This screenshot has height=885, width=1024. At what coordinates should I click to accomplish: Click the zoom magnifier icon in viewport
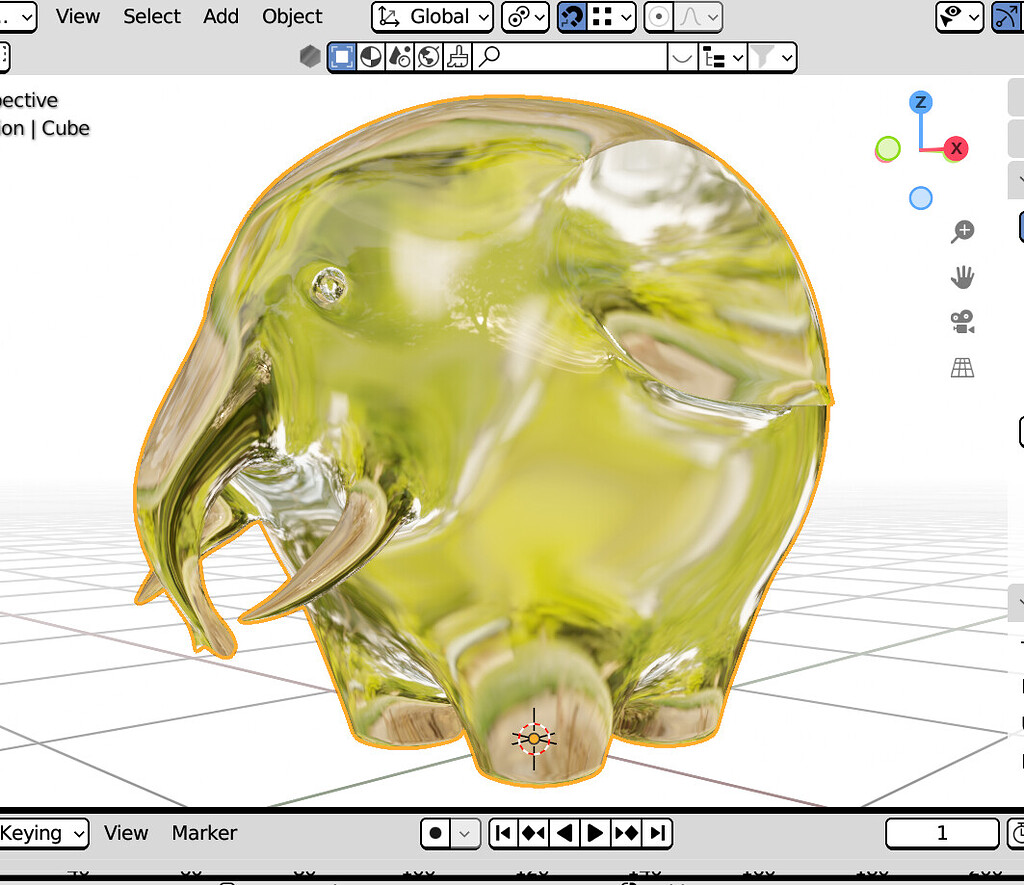tap(962, 232)
